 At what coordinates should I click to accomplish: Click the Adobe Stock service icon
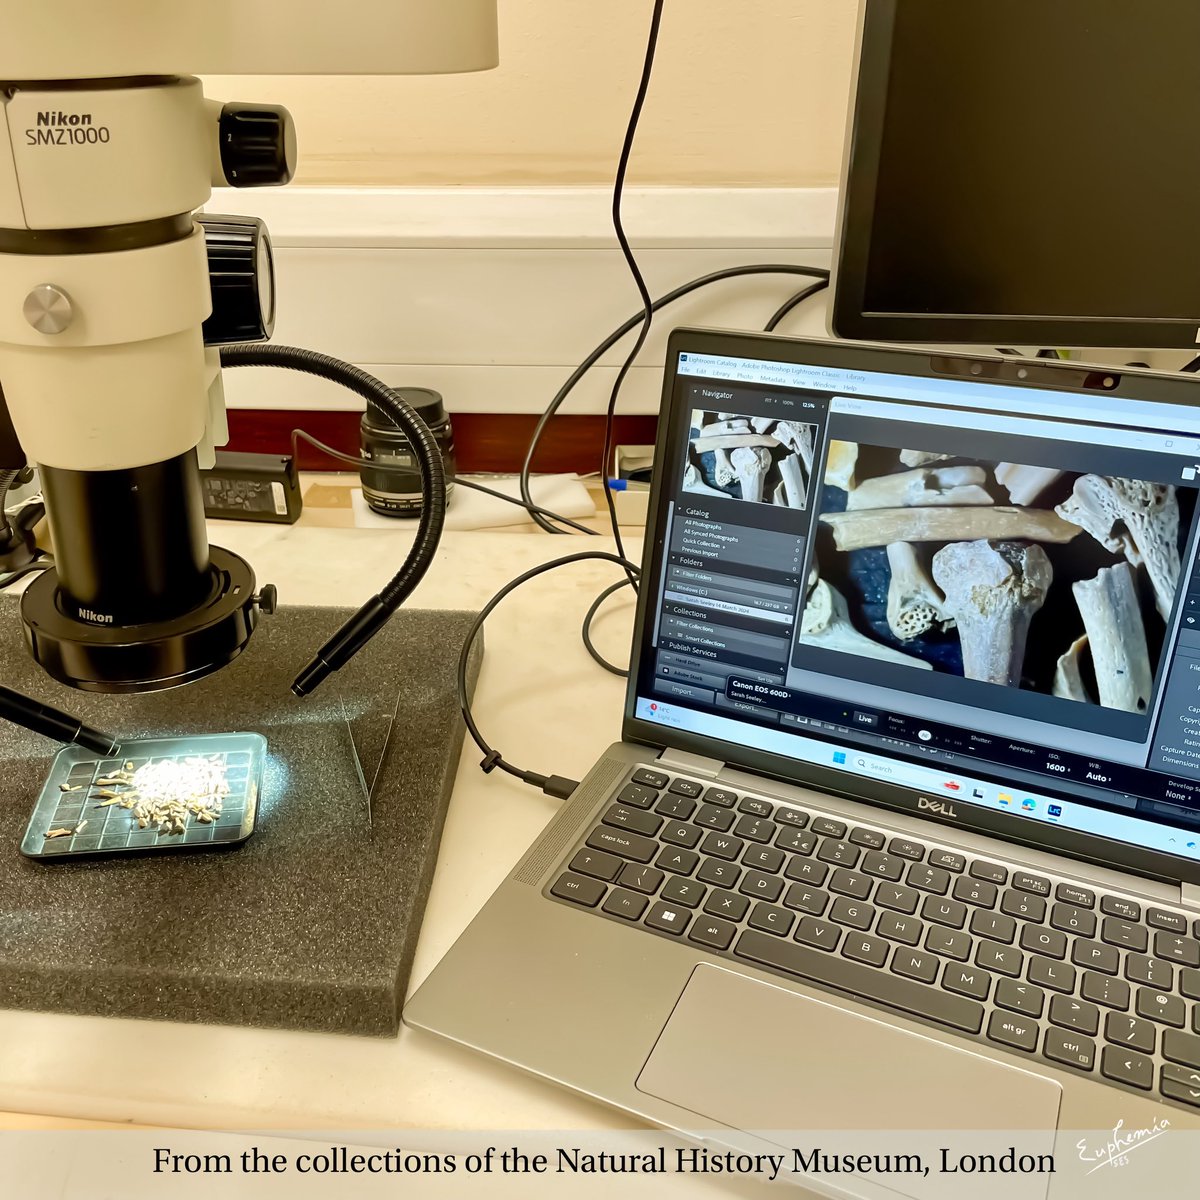point(666,670)
